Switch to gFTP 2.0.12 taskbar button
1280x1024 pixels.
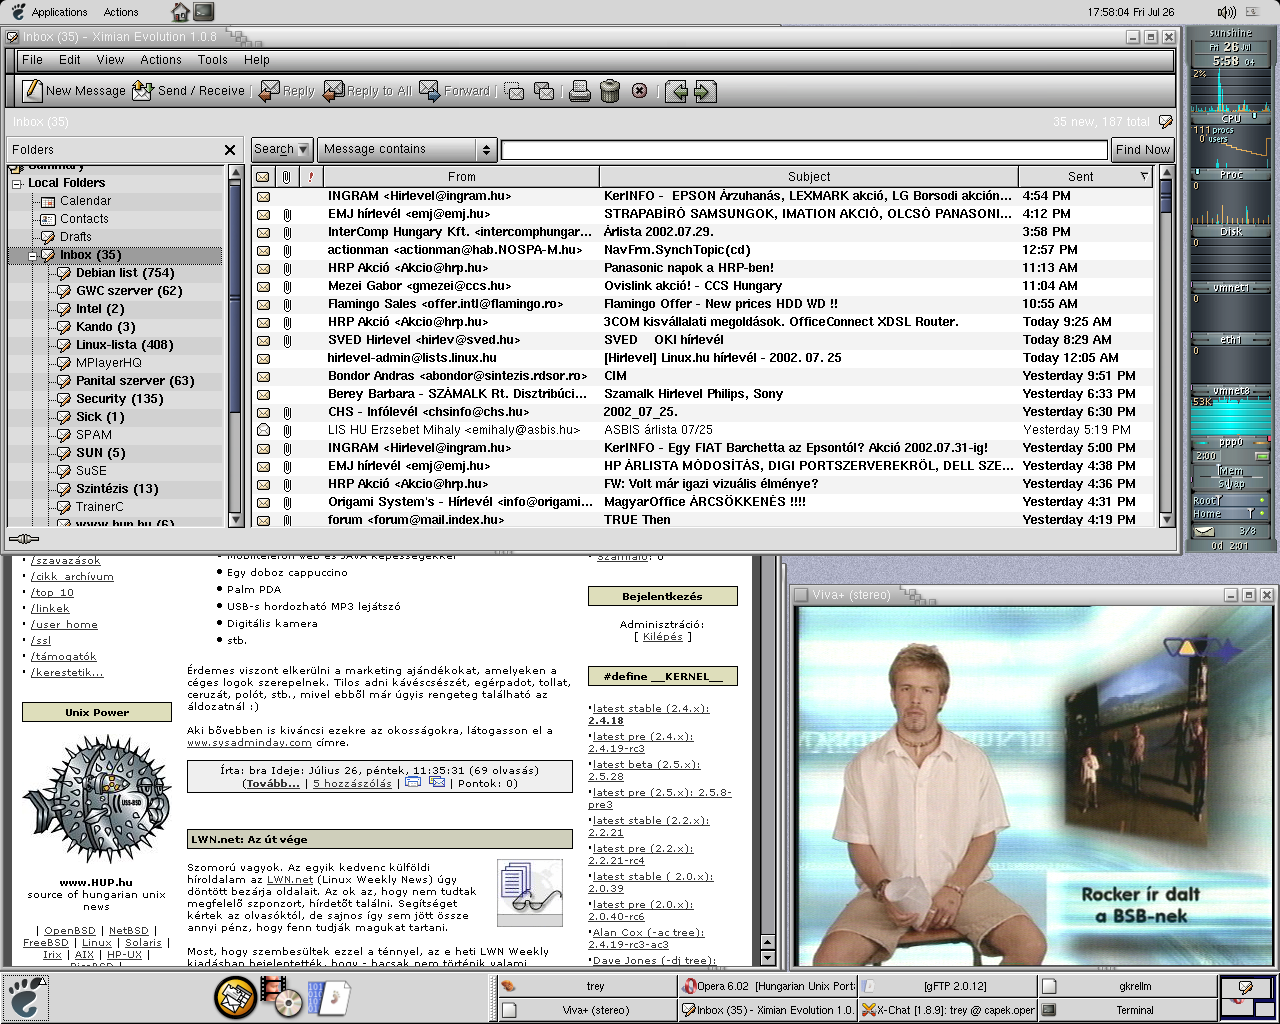click(948, 986)
